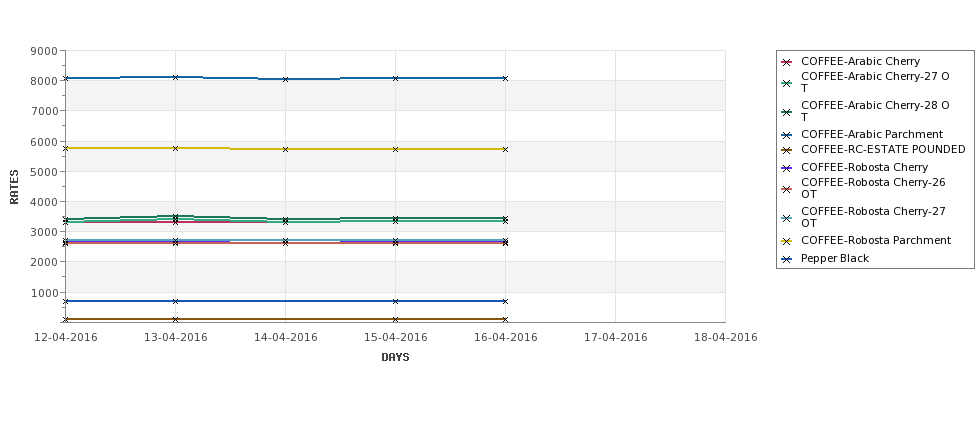Click the Pepper Black legend text
This screenshot has width=975, height=429.
coord(834,259)
